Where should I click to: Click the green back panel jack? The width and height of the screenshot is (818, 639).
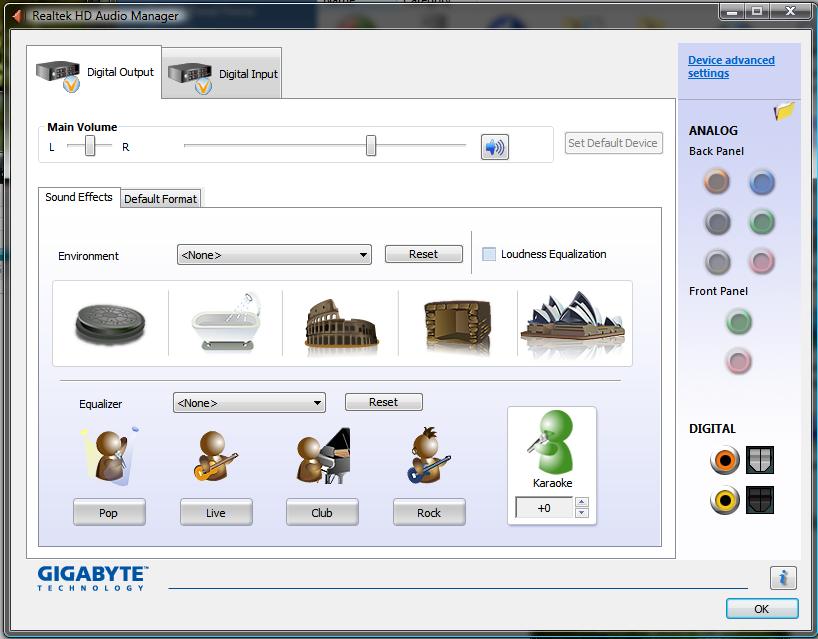pyautogui.click(x=762, y=222)
